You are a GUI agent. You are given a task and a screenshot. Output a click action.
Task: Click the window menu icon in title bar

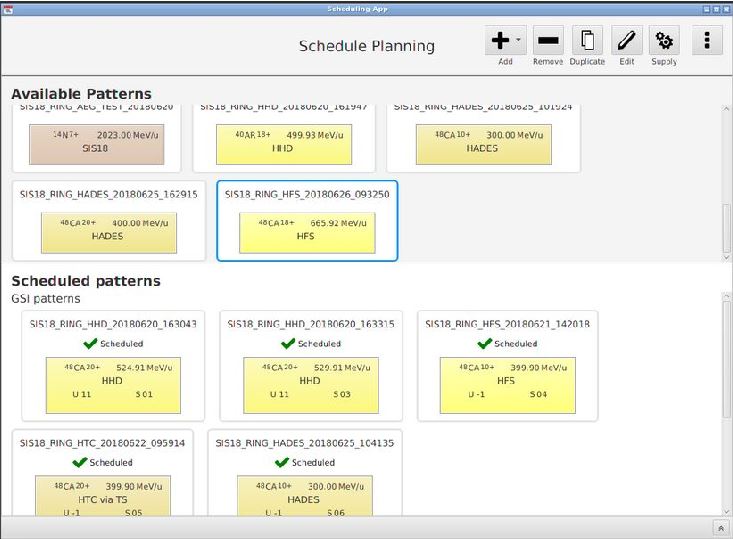pyautogui.click(x=8, y=8)
